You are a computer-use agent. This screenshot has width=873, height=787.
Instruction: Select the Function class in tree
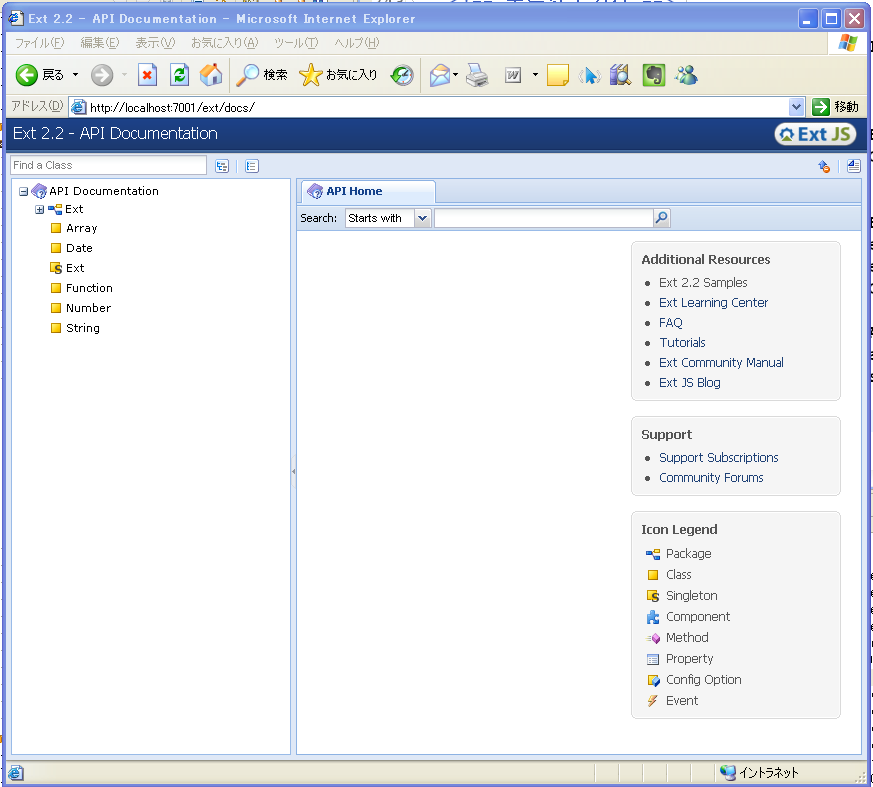(x=89, y=288)
